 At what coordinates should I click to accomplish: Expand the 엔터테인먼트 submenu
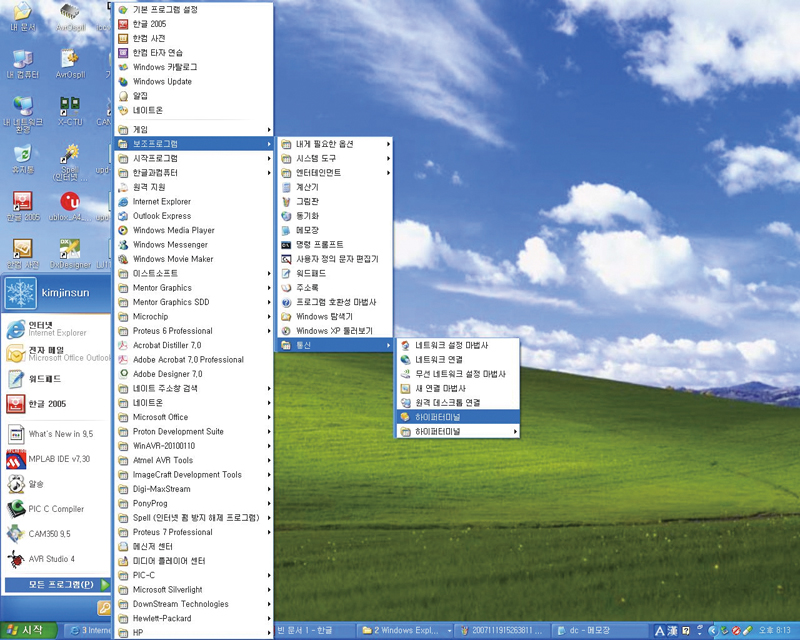click(335, 173)
